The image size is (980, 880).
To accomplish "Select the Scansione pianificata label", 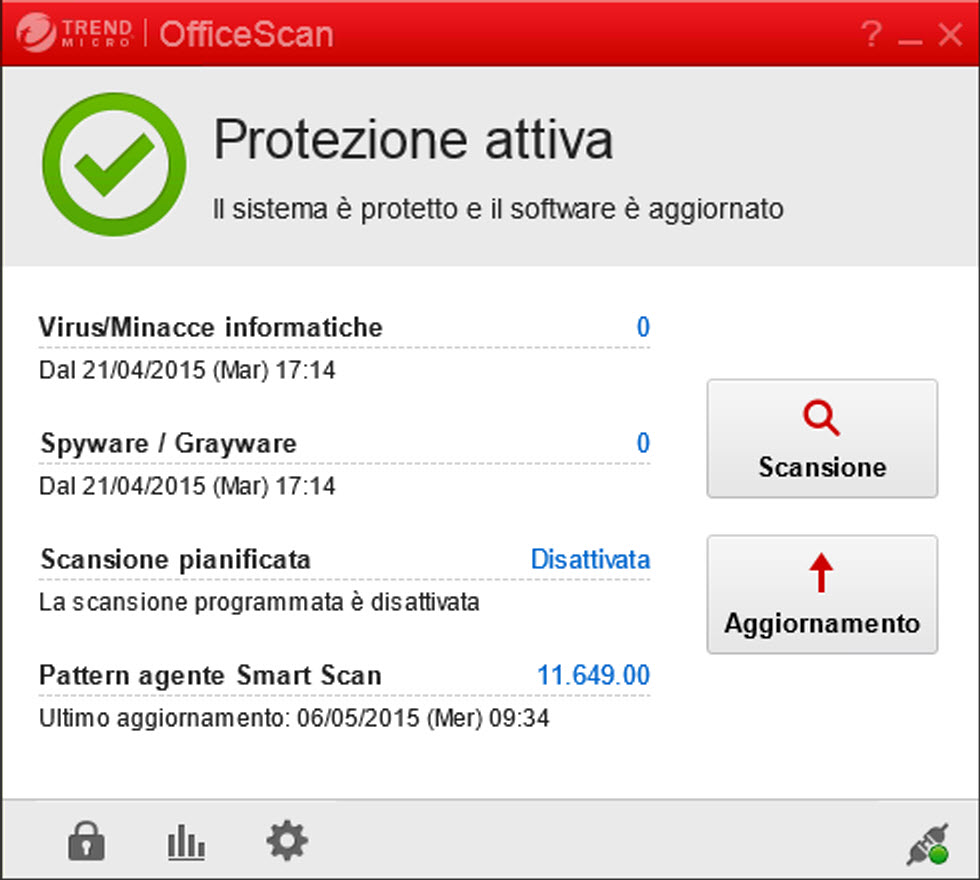I will [x=175, y=559].
